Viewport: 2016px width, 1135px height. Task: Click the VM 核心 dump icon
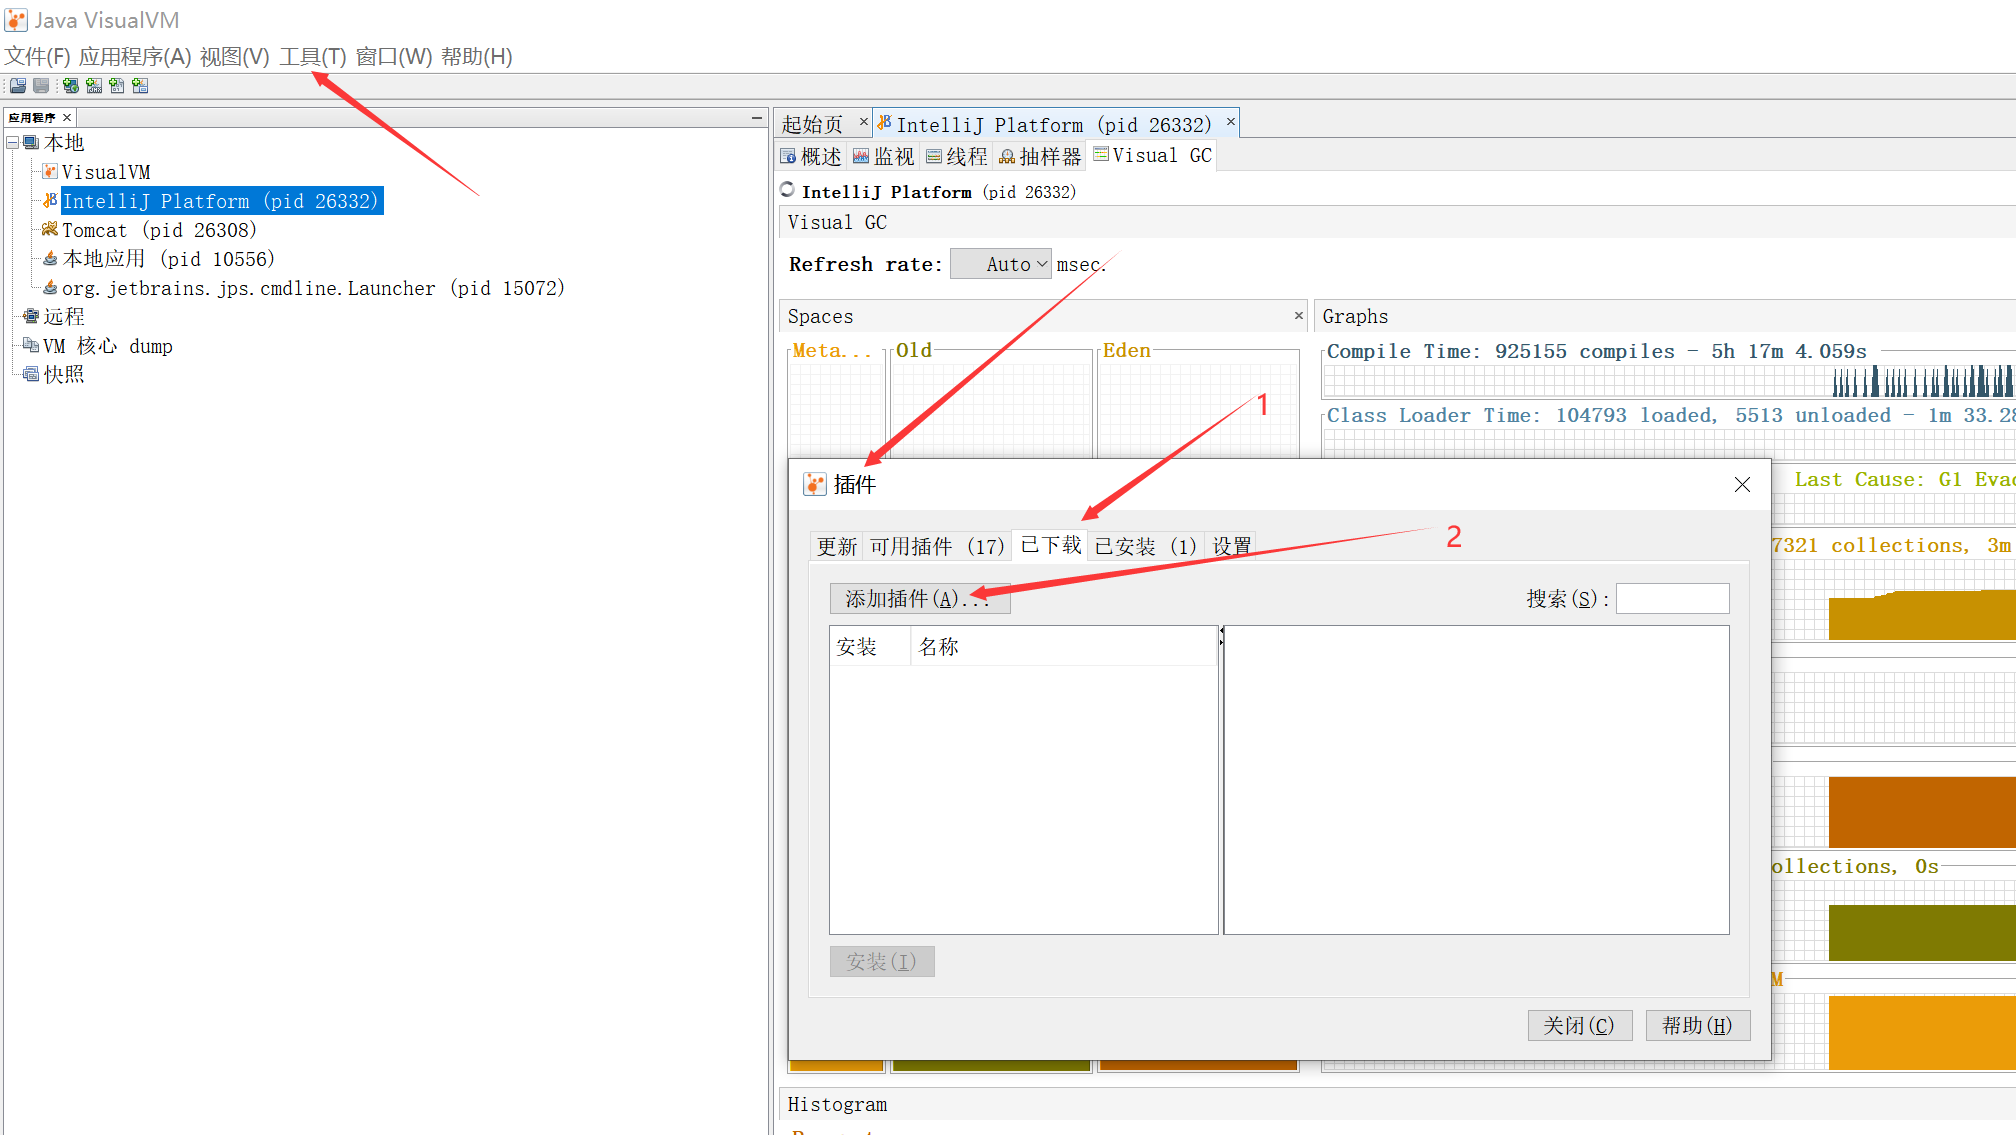click(x=32, y=345)
